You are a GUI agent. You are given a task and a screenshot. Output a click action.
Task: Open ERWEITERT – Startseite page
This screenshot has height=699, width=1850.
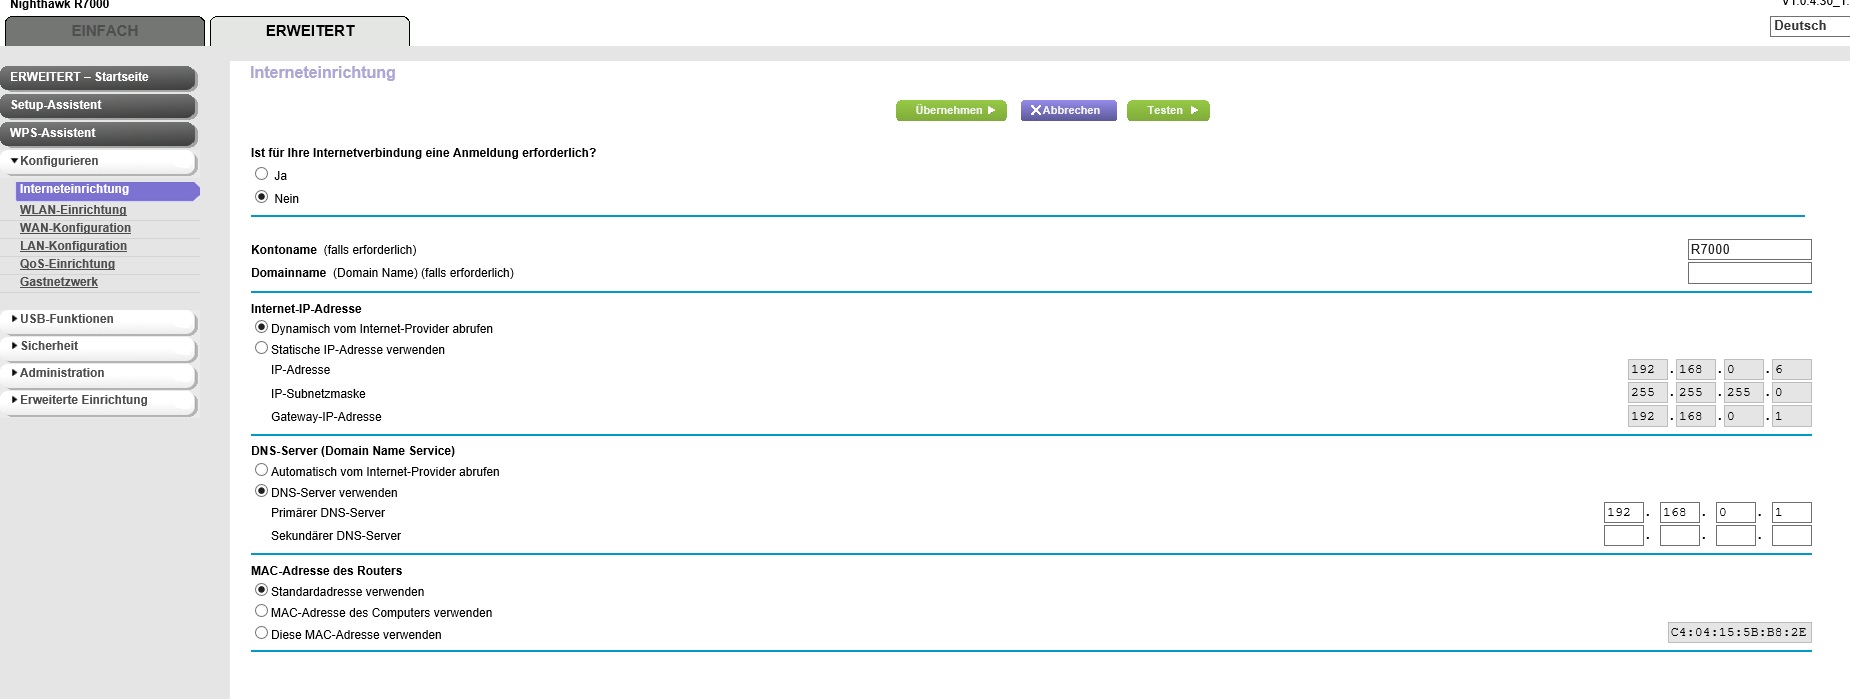(x=98, y=77)
